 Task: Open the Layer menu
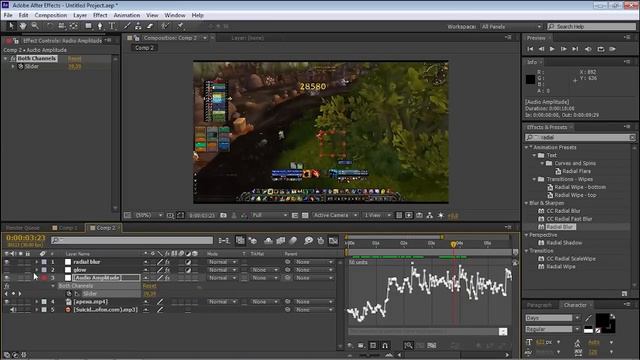point(80,15)
